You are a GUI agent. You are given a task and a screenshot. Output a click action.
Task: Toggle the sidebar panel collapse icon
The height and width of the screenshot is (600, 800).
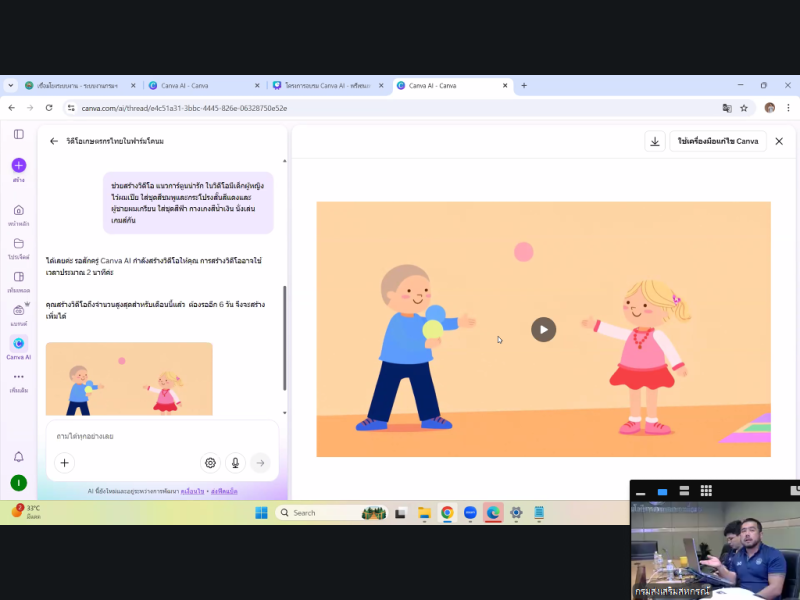(18, 134)
